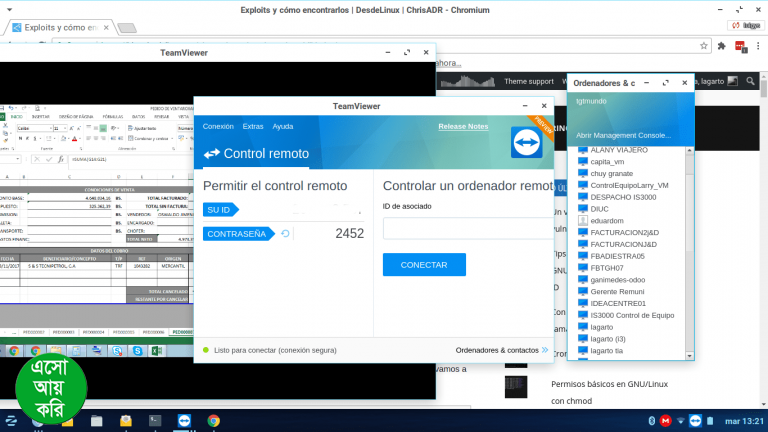Open Chromium three-dot menu
Screen dimensions: 768x432
pos(758,45)
